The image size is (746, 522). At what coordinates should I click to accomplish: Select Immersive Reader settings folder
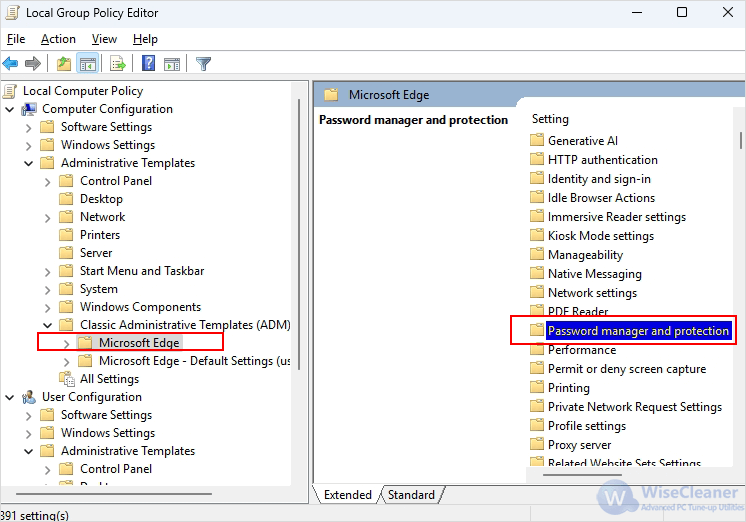[617, 217]
